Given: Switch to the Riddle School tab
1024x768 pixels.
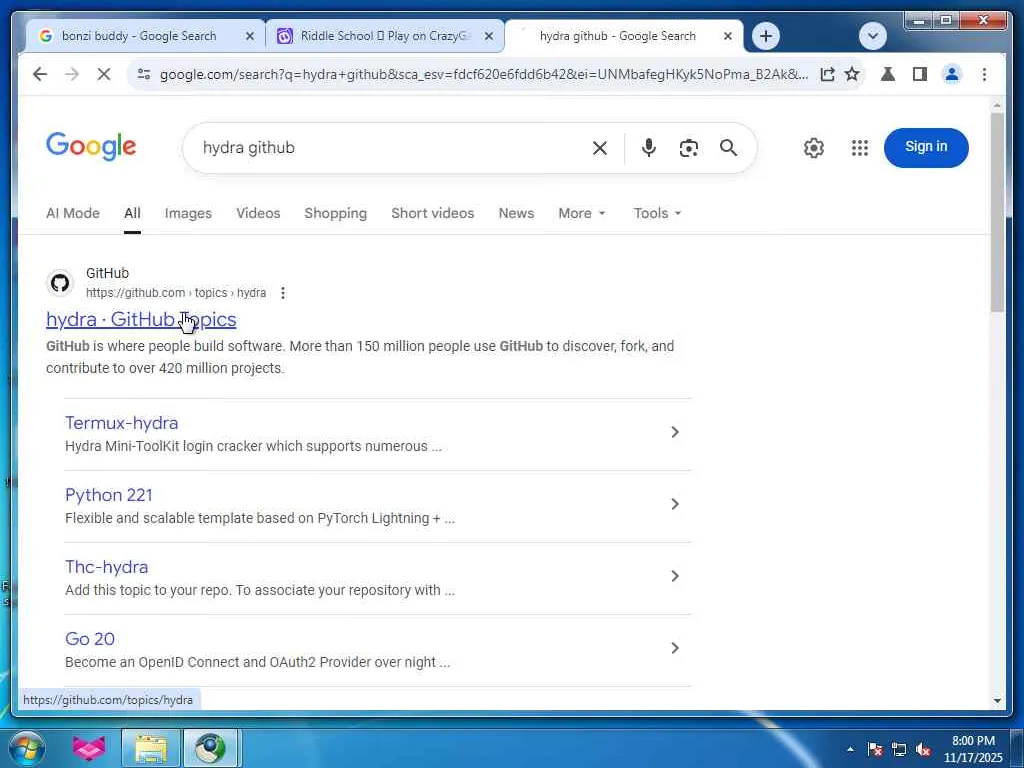Looking at the screenshot, I should pyautogui.click(x=385, y=36).
